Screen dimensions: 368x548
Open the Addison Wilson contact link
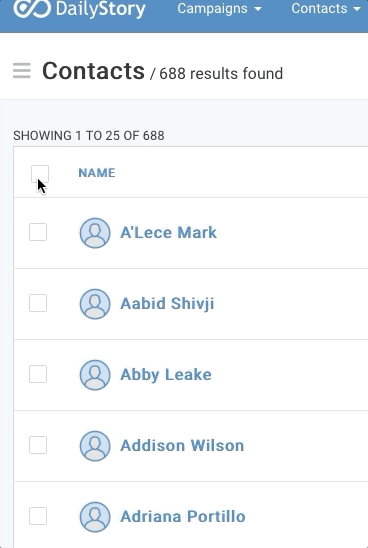point(182,446)
